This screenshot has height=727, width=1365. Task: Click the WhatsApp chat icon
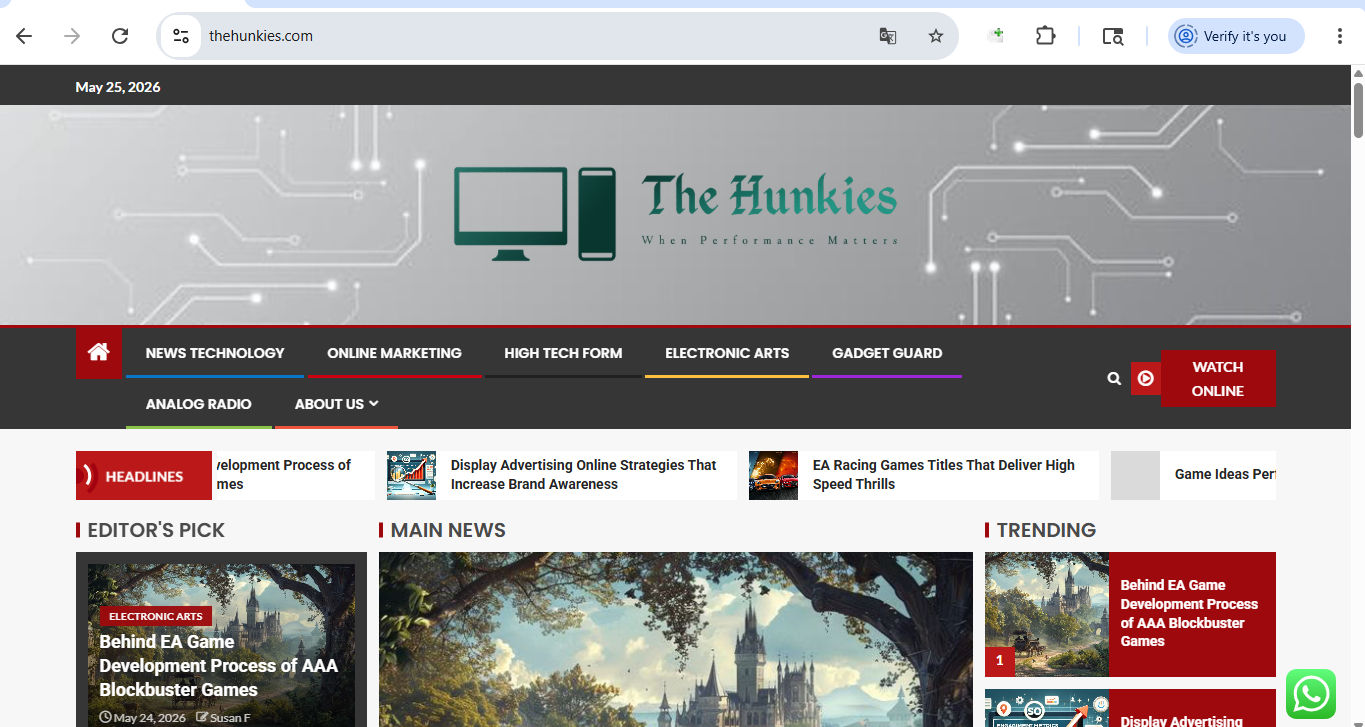(1311, 694)
